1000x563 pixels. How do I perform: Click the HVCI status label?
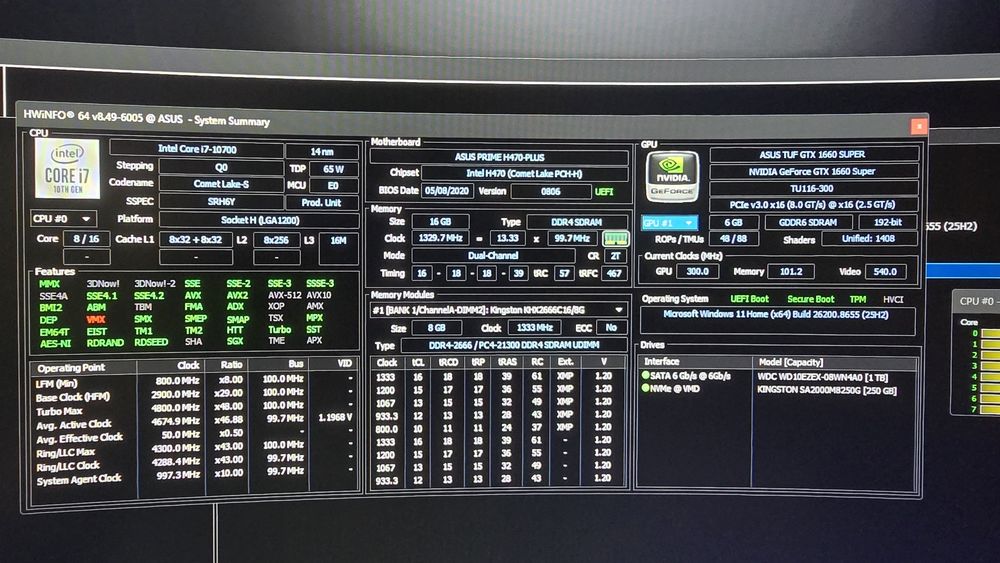point(893,299)
